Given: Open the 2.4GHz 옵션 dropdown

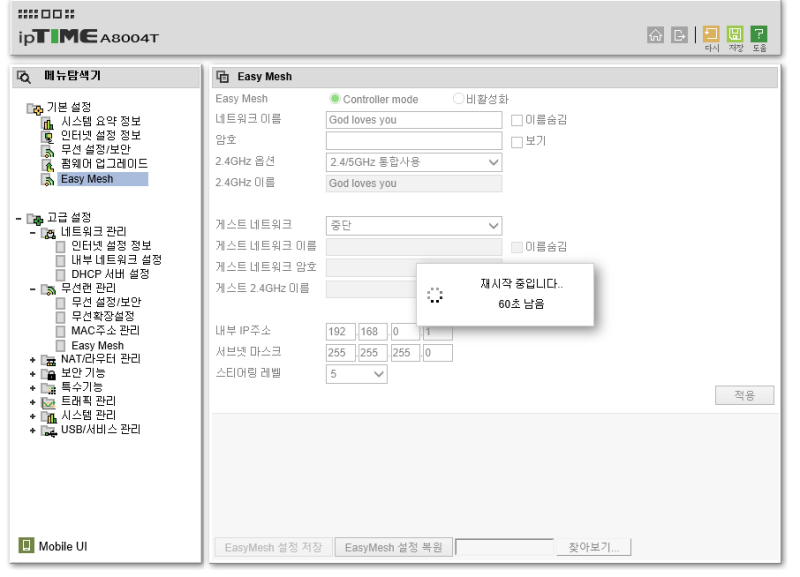Looking at the screenshot, I should (x=412, y=163).
